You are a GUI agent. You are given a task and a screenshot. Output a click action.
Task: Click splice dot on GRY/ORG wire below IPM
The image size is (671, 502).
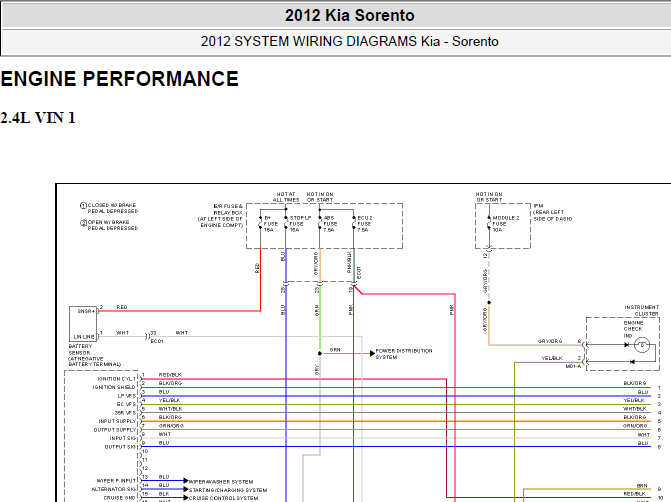[489, 303]
